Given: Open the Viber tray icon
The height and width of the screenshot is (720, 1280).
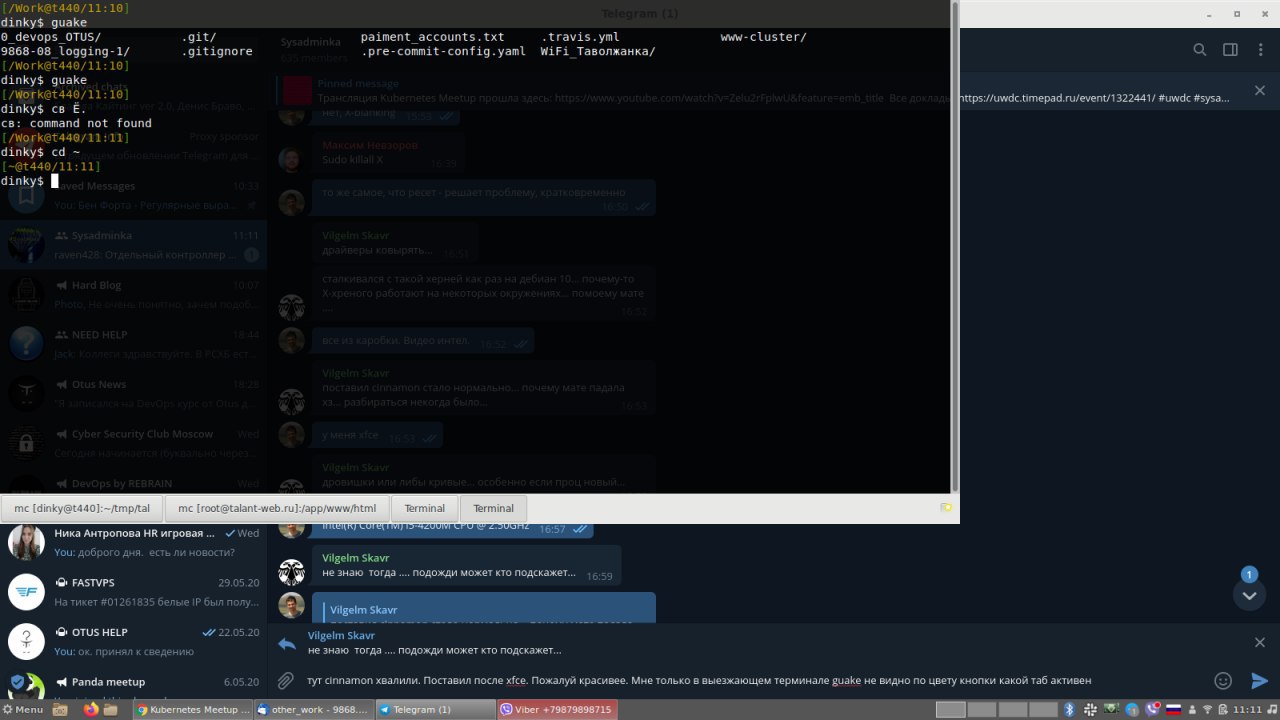Looking at the screenshot, I should point(1153,709).
